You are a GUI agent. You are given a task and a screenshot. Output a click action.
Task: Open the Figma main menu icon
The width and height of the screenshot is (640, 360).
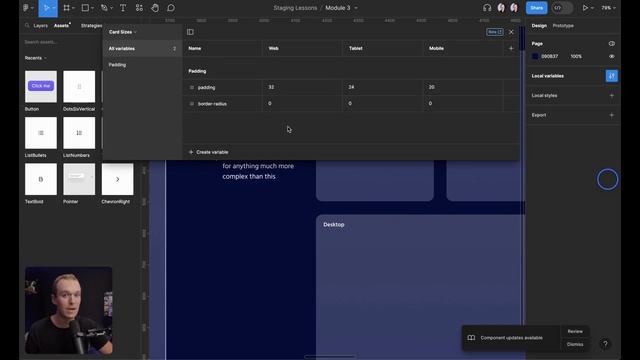(26, 8)
